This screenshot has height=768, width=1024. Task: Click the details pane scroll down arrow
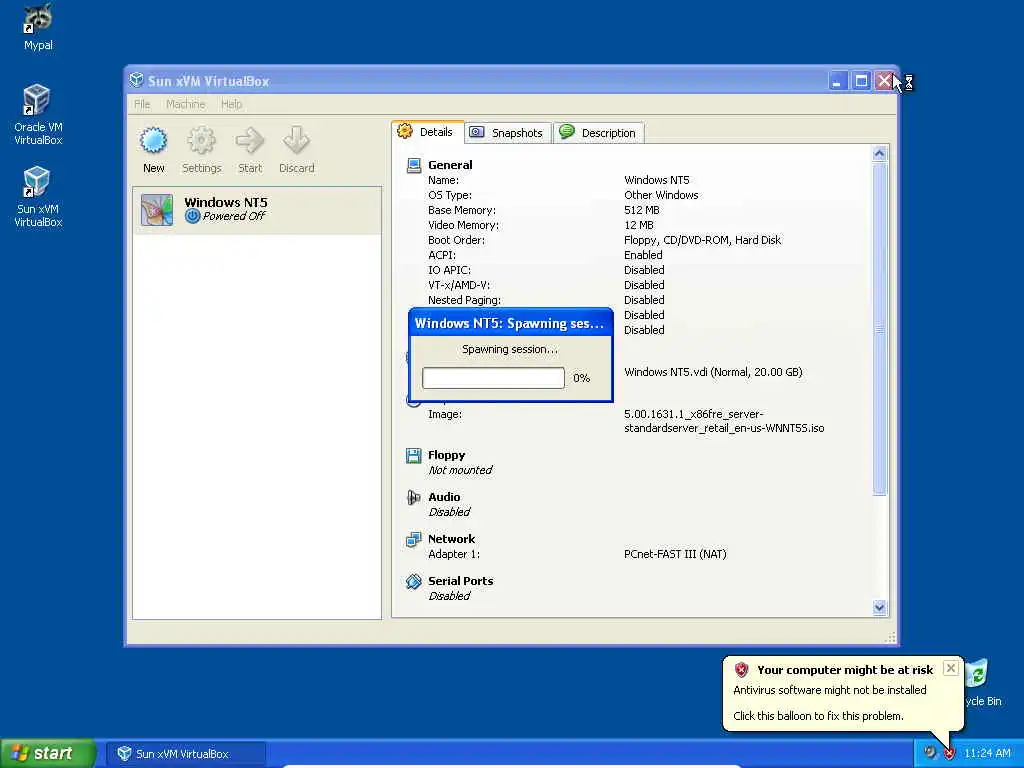[879, 607]
